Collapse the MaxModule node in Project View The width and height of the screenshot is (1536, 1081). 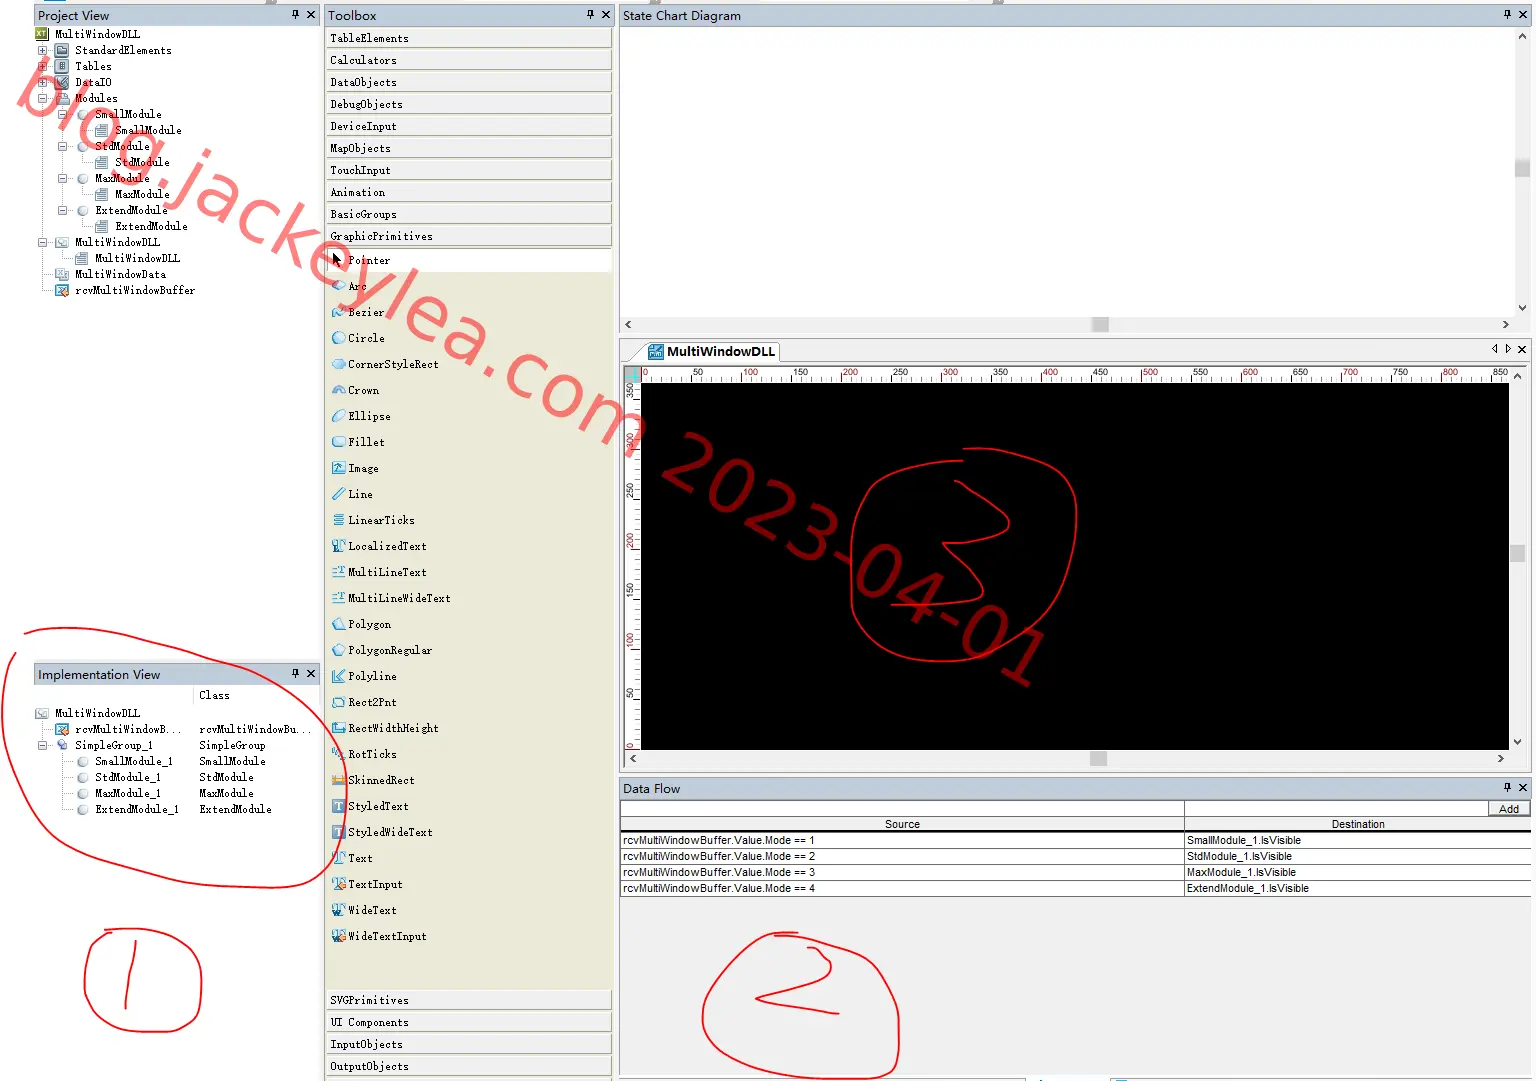pyautogui.click(x=62, y=178)
